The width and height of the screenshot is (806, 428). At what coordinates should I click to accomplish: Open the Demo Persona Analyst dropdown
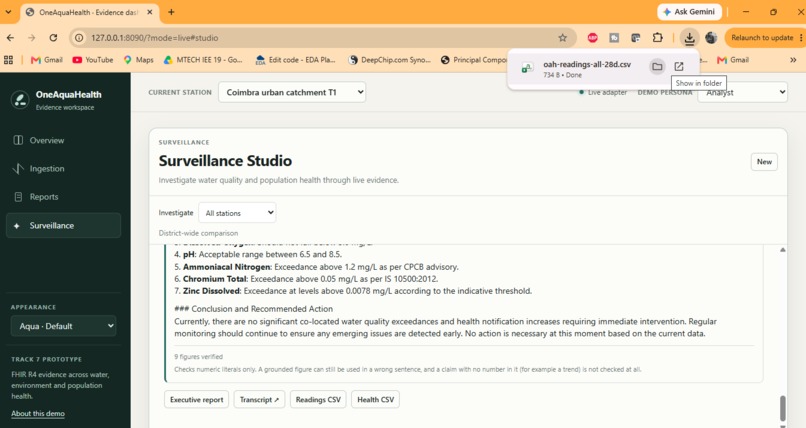742,92
